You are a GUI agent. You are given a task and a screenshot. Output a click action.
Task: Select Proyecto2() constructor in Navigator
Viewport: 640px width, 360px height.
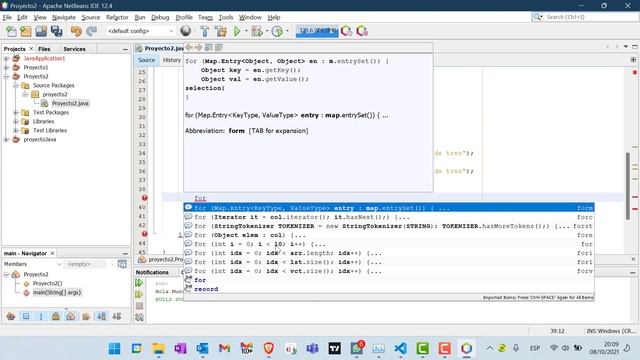(x=47, y=283)
